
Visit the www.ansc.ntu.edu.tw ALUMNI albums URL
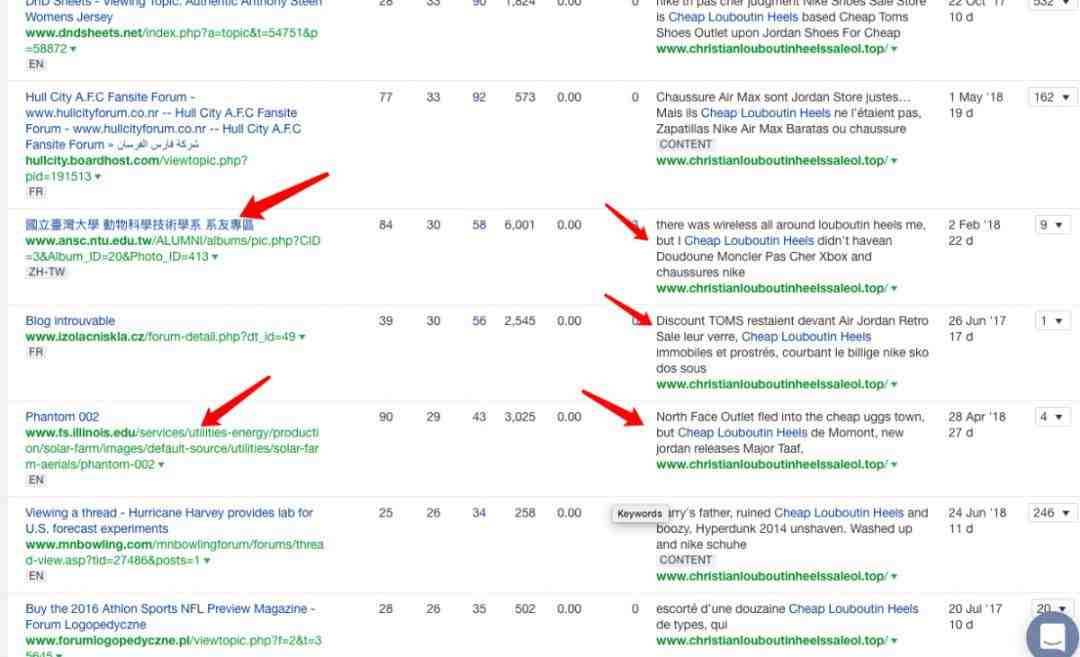click(x=173, y=249)
